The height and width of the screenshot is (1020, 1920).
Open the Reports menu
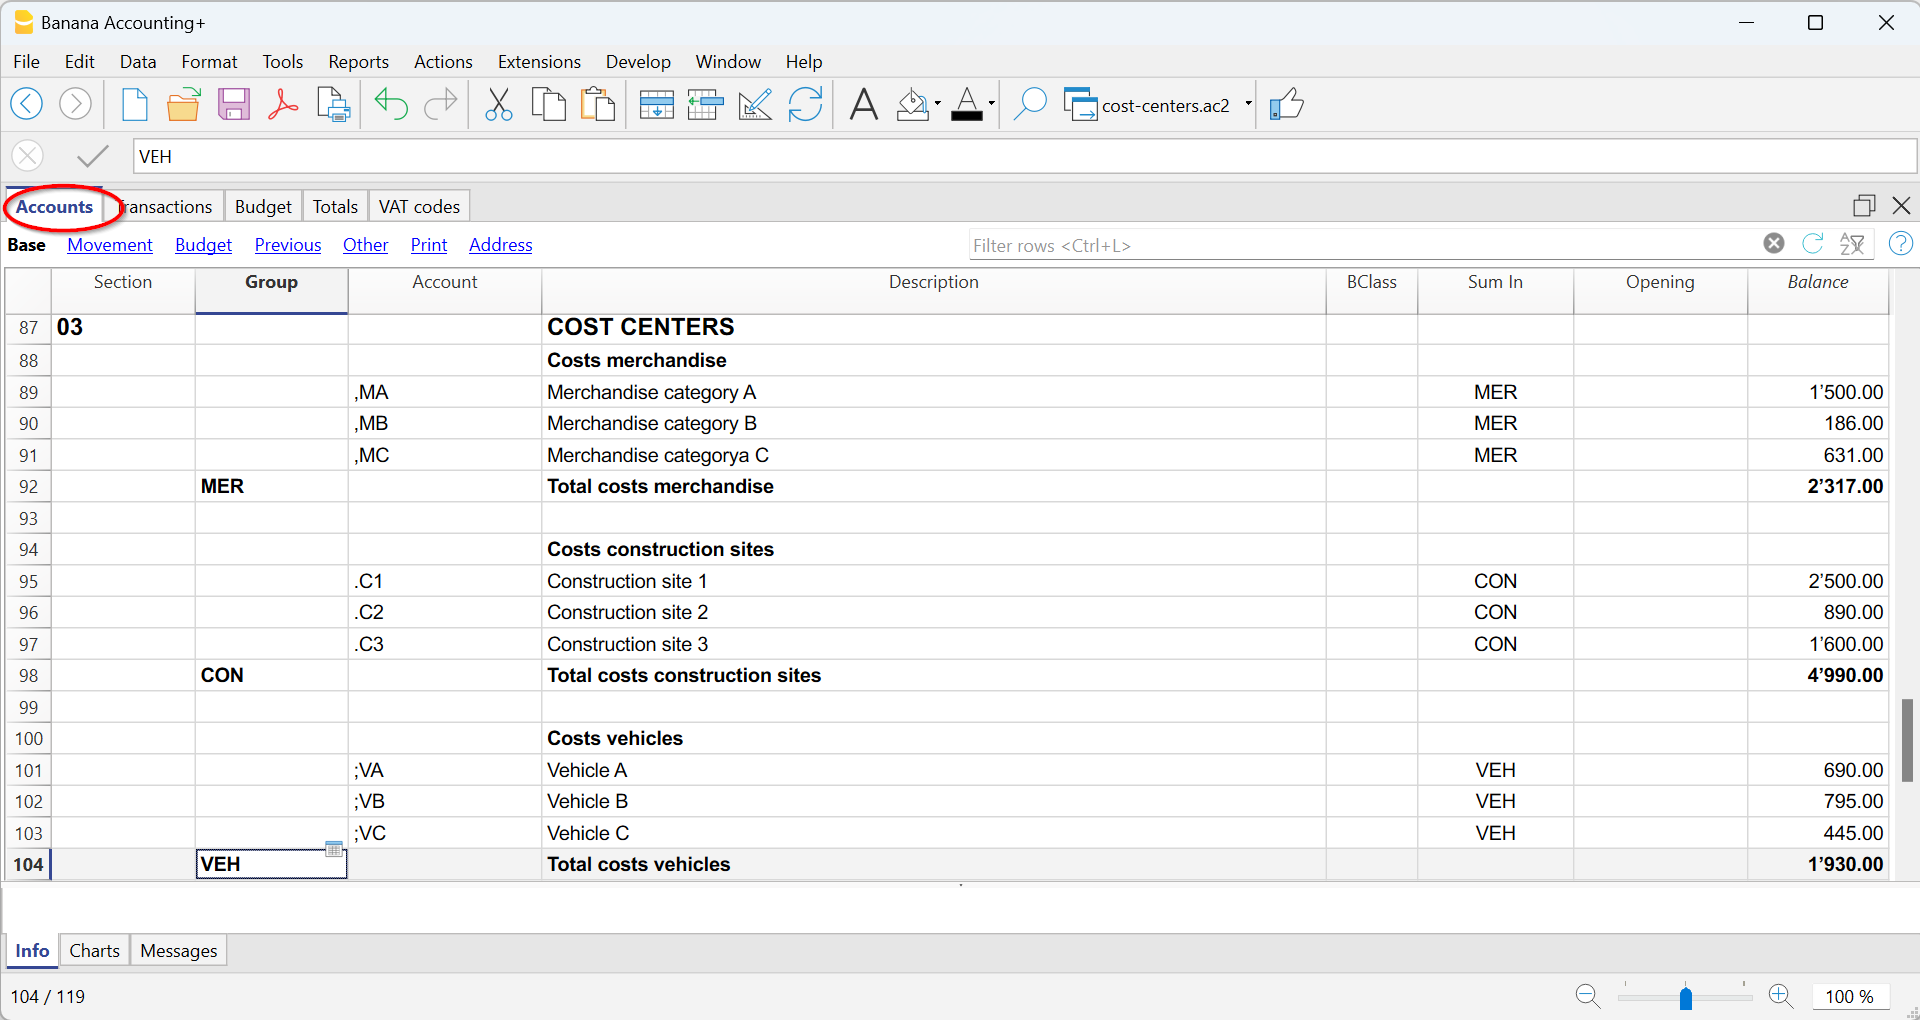pos(358,62)
